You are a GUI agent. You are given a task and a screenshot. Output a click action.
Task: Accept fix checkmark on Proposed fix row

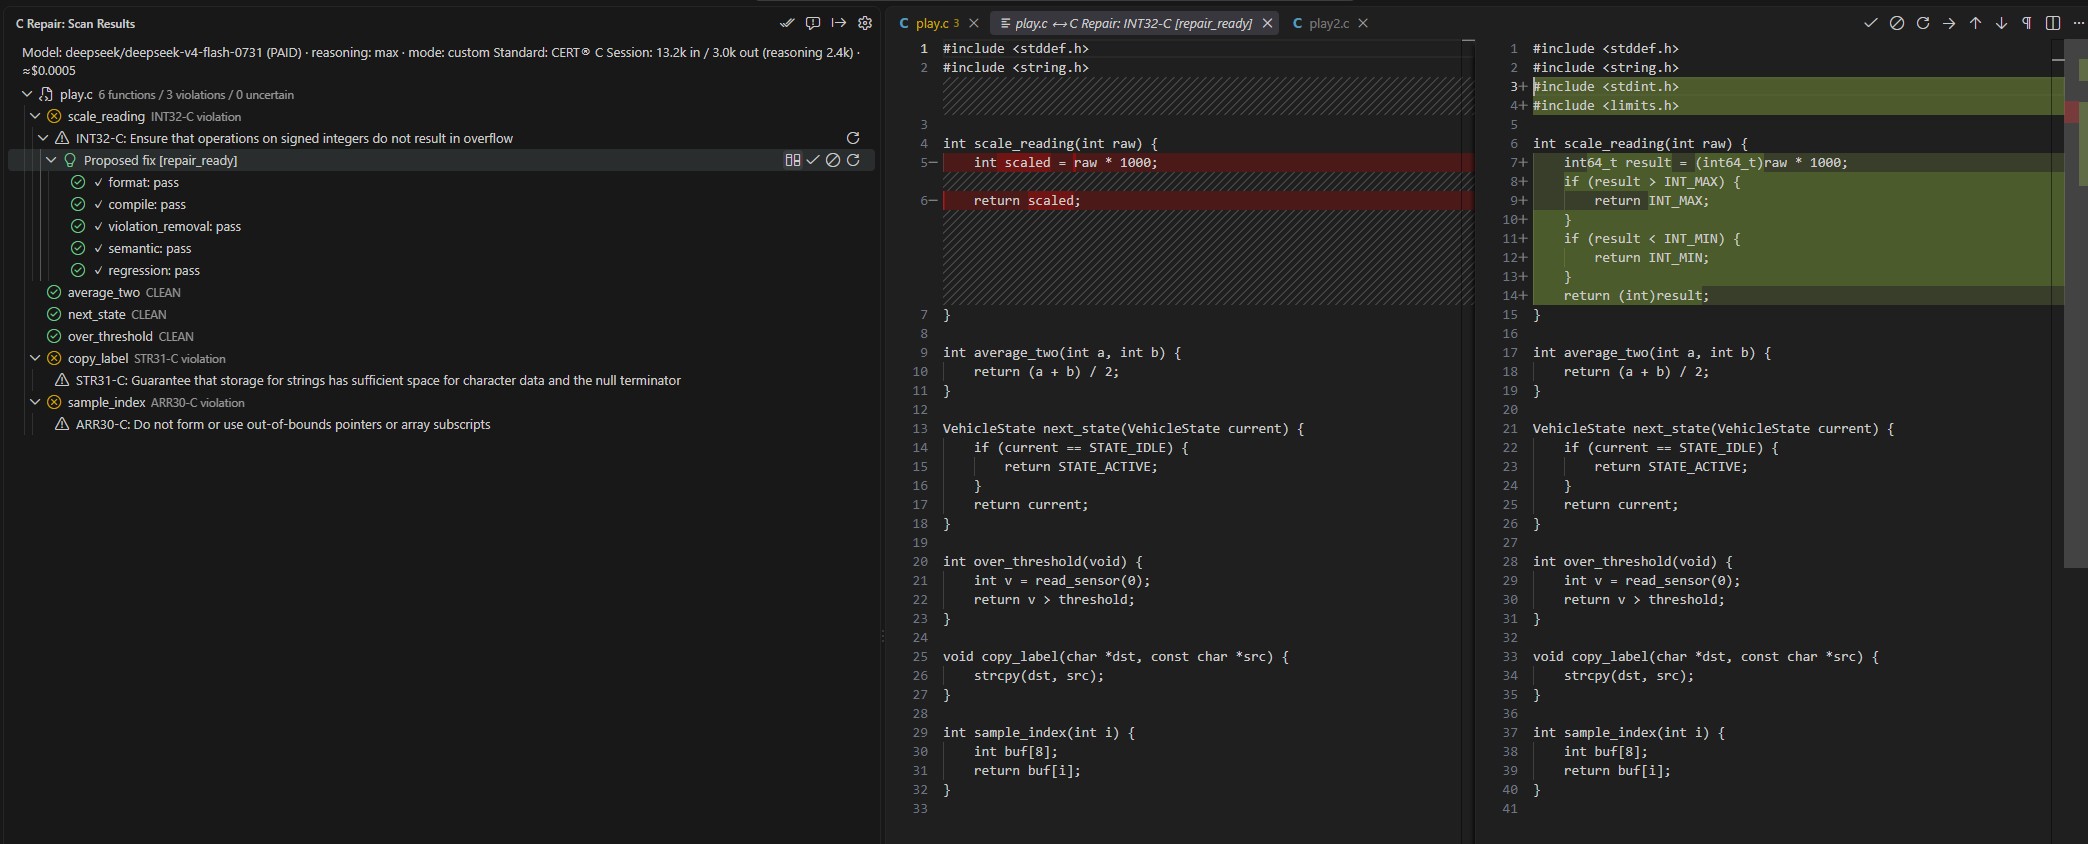click(813, 160)
